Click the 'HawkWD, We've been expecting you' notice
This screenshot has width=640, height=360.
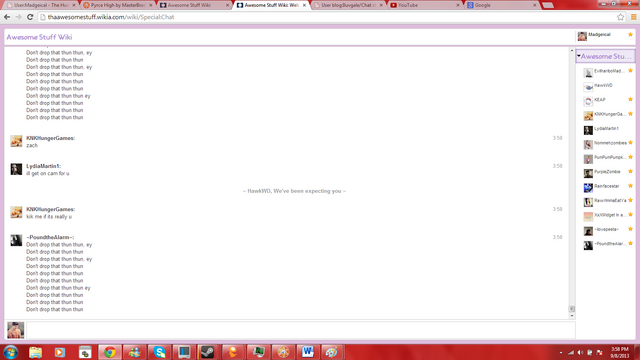coord(294,191)
